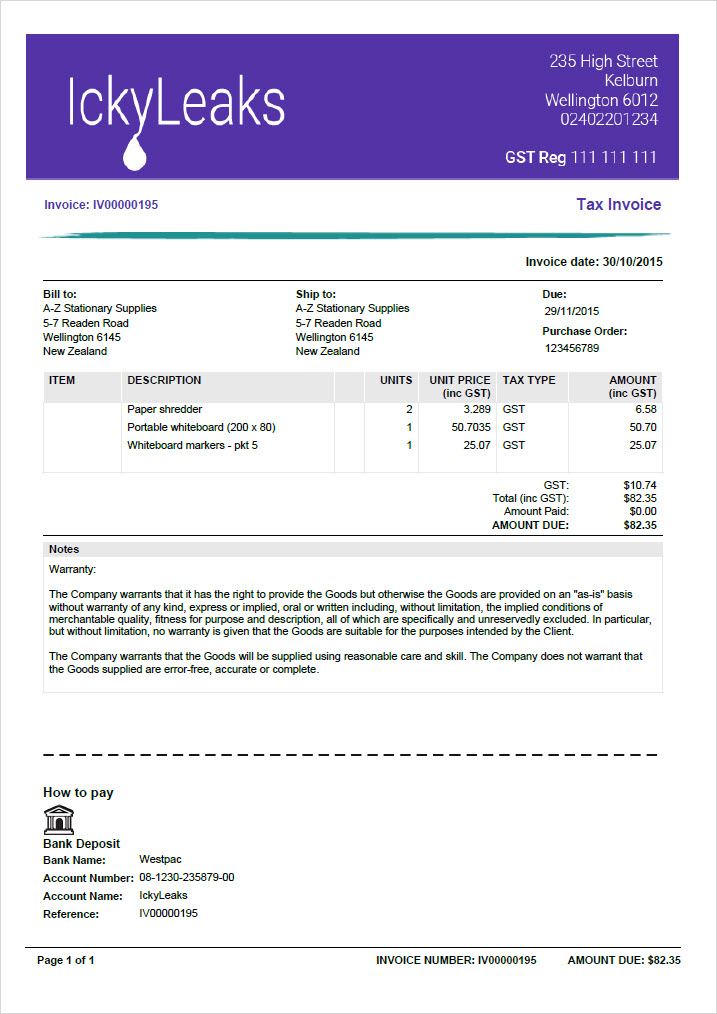The width and height of the screenshot is (717, 1014).
Task: Select the Whiteboard markers - pkt 5 row
Action: (353, 446)
